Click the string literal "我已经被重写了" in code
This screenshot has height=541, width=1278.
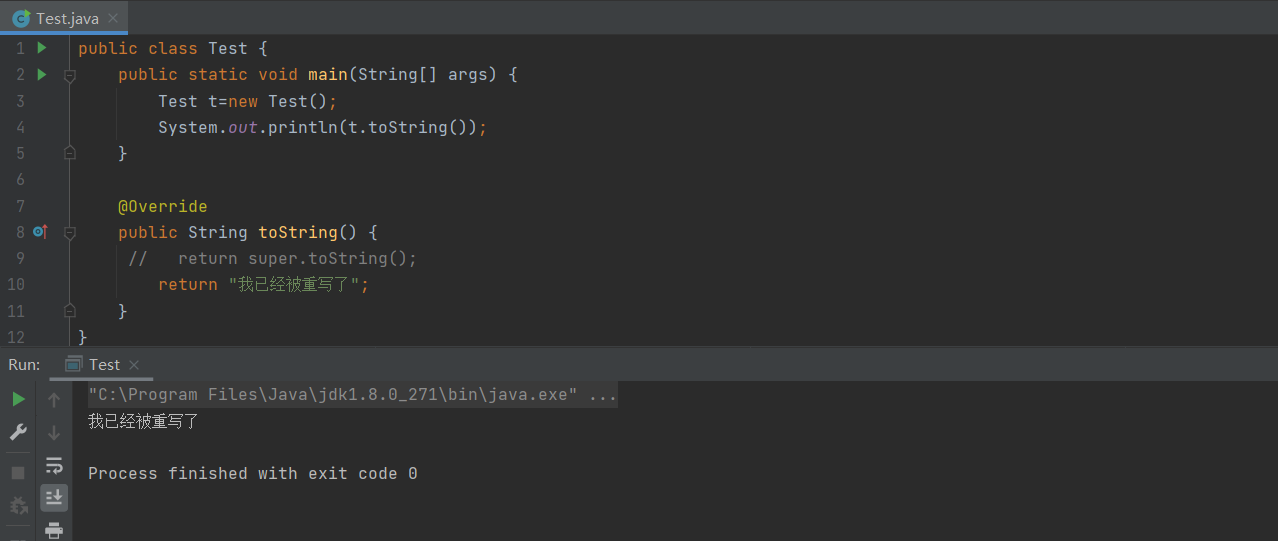point(293,284)
